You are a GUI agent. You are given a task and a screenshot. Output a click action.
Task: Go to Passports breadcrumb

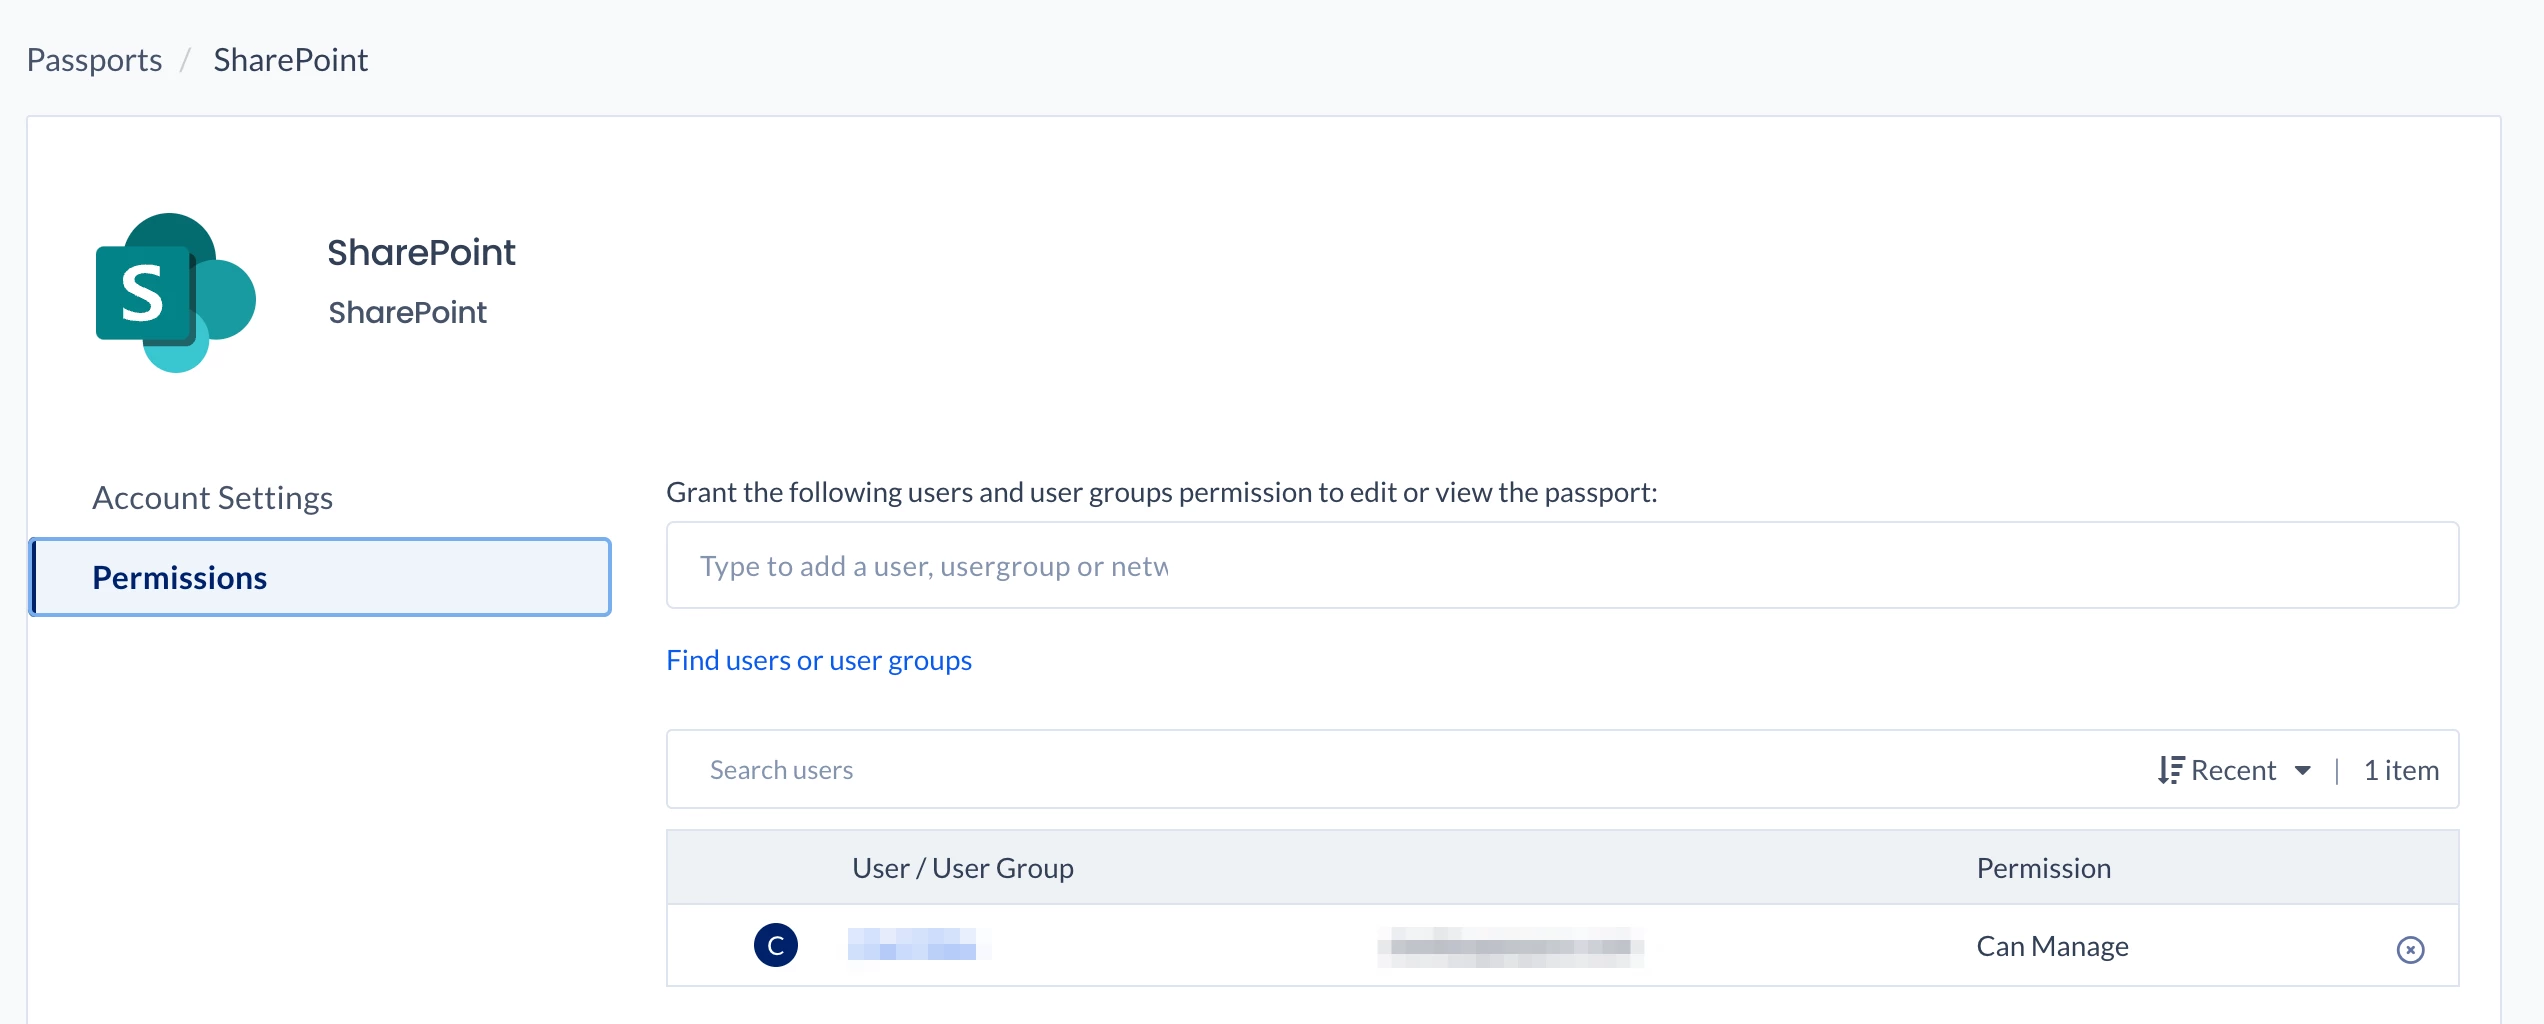(94, 60)
